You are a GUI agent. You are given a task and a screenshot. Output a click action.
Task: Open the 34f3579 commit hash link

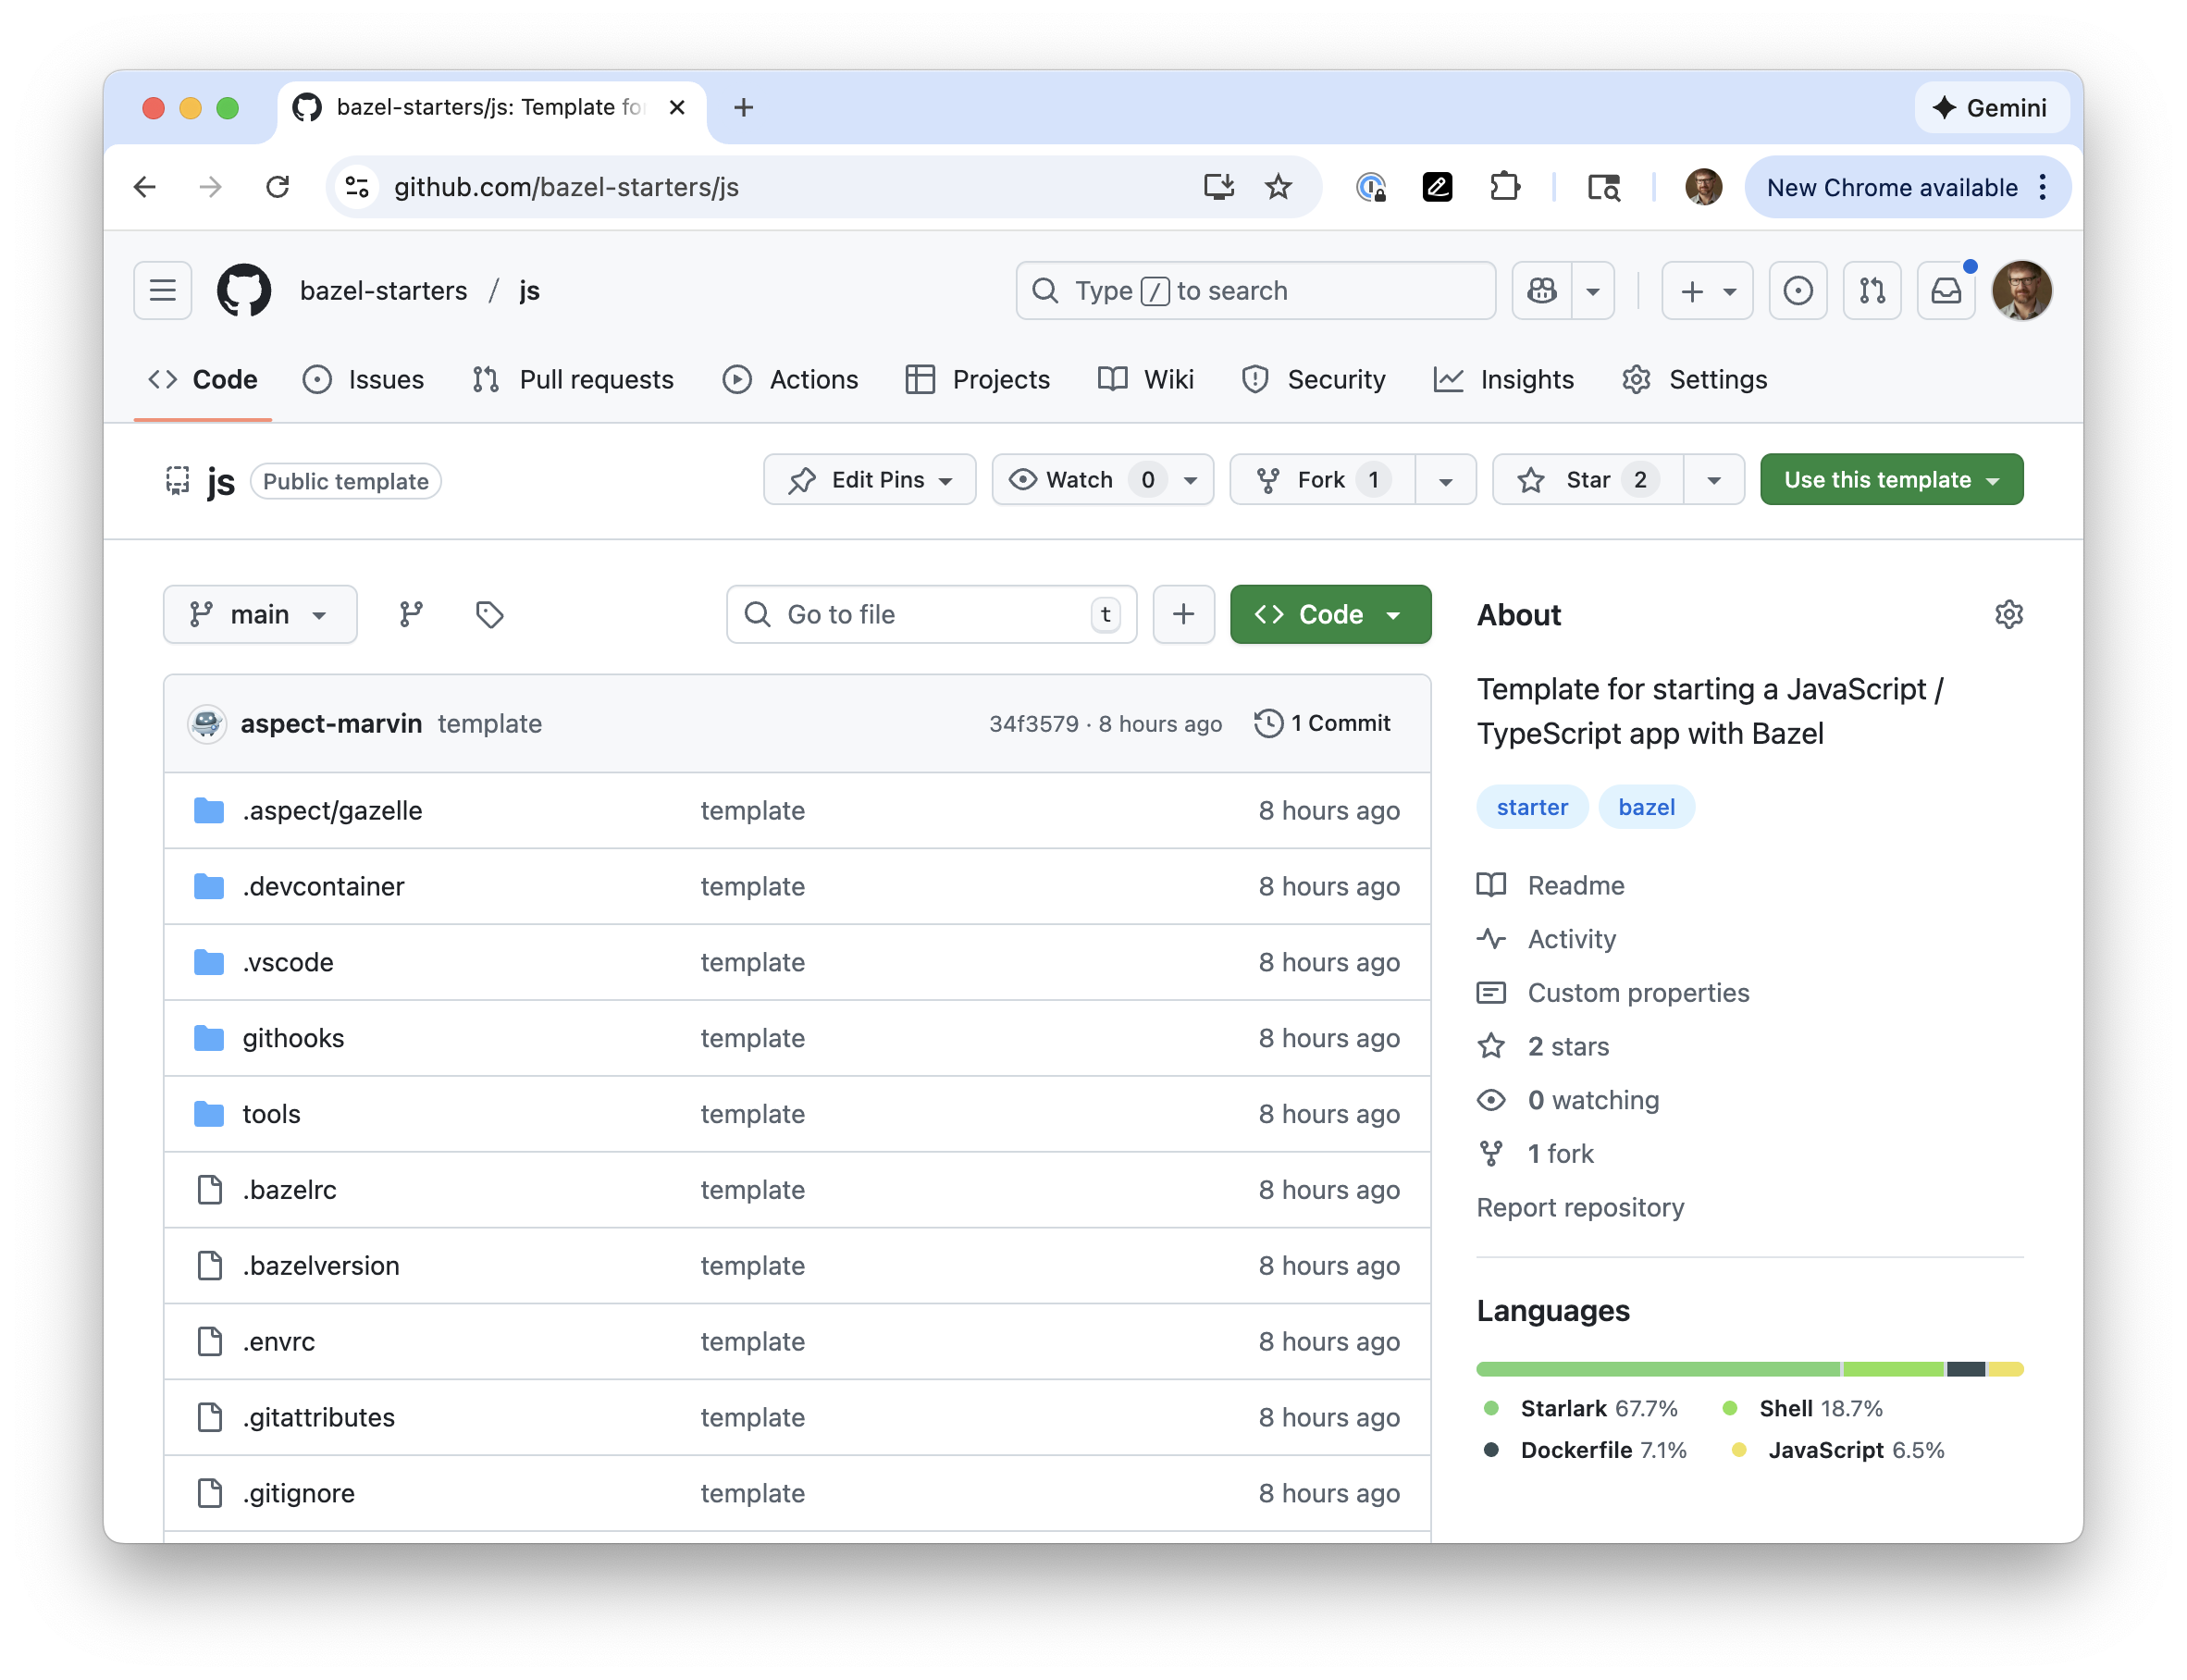point(1033,723)
